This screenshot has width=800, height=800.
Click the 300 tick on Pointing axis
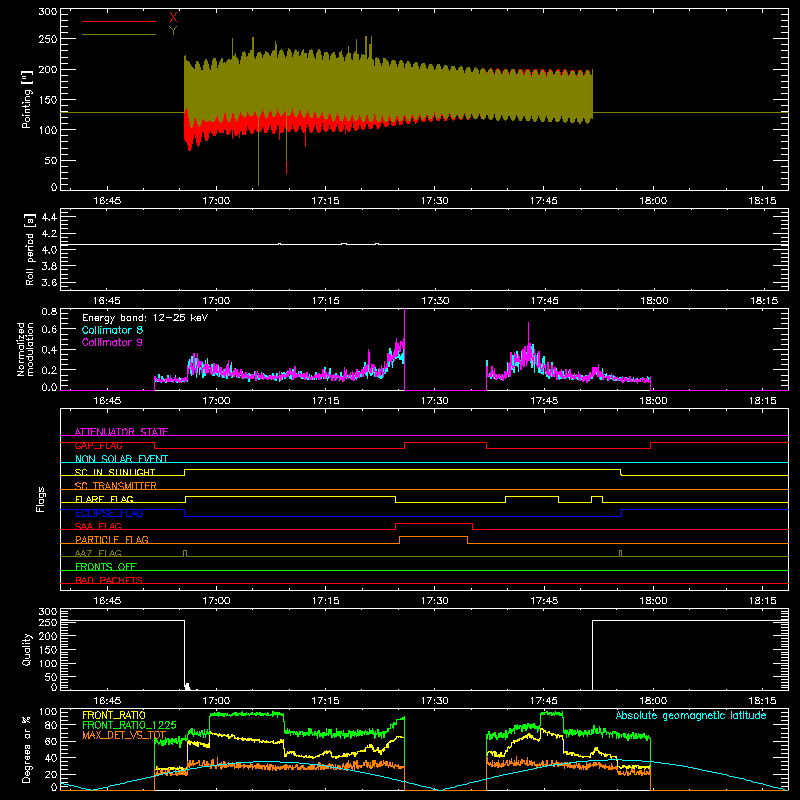[x=47, y=12]
